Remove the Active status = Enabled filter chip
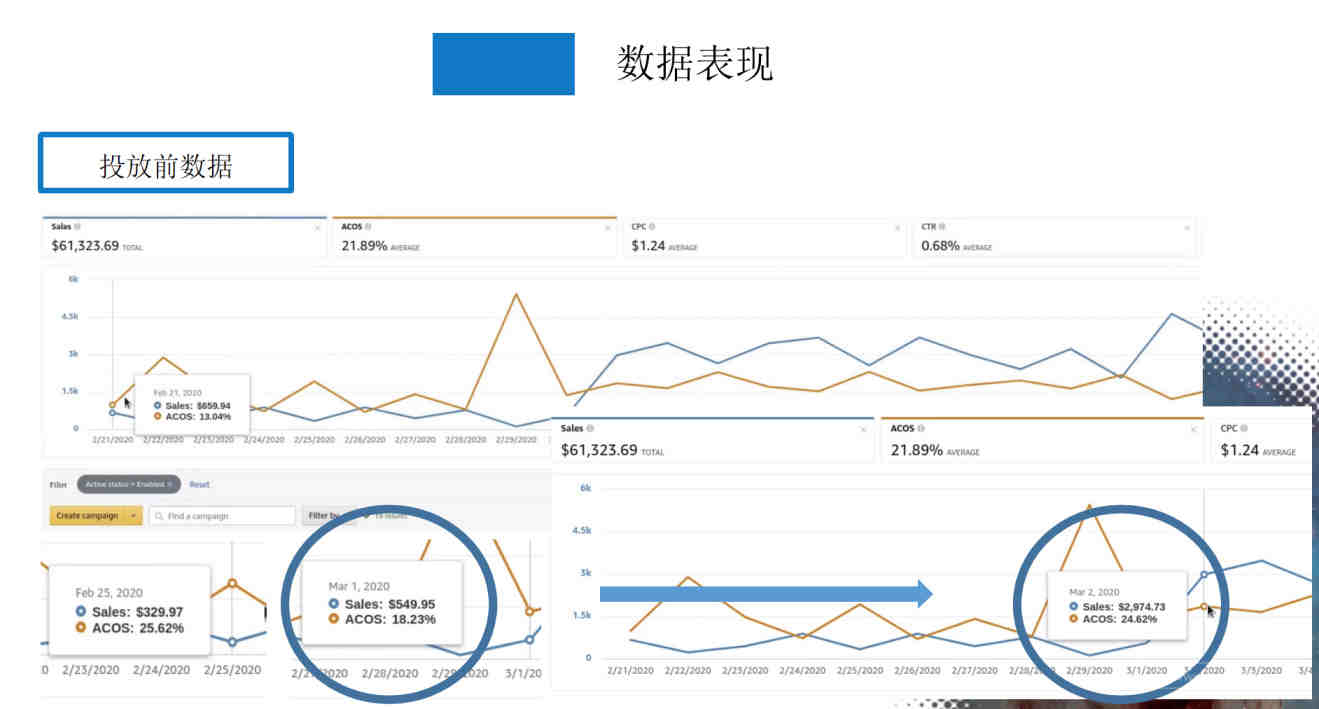Screen dimensions: 1319x709 point(170,484)
